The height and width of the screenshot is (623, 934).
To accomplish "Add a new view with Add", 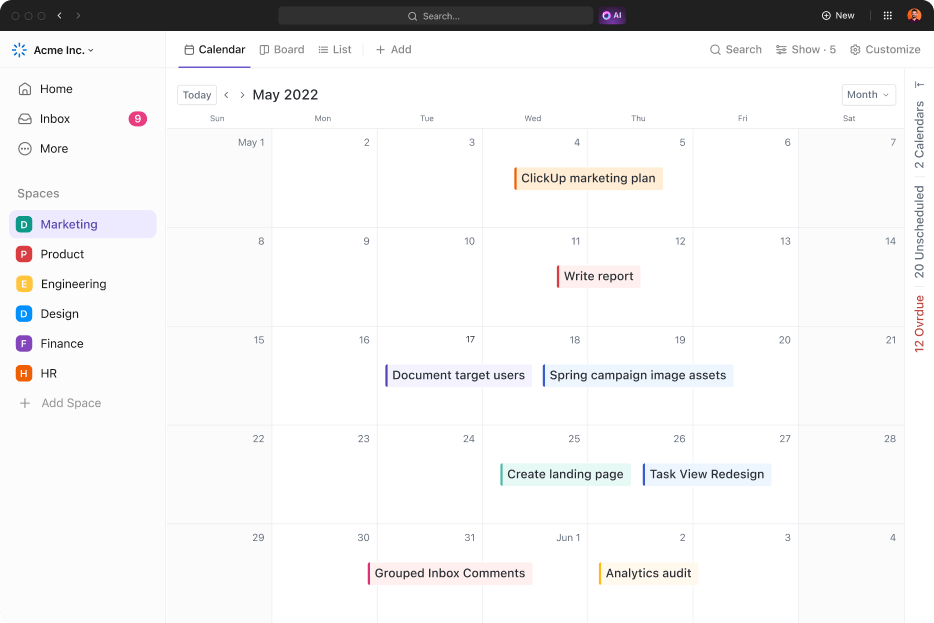I will (x=394, y=49).
